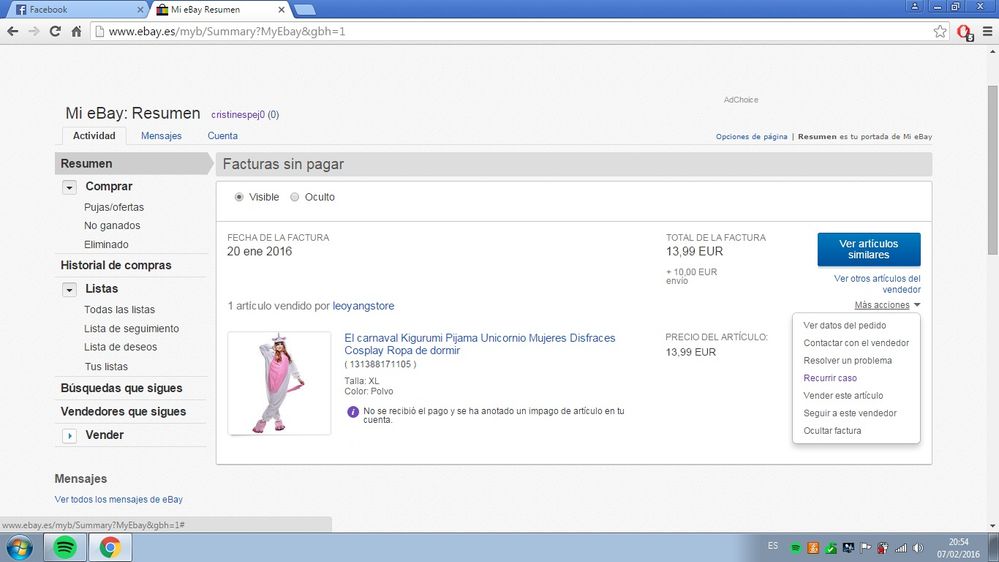Click the browser back arrow
Image resolution: width=999 pixels, height=562 pixels.
(x=13, y=31)
